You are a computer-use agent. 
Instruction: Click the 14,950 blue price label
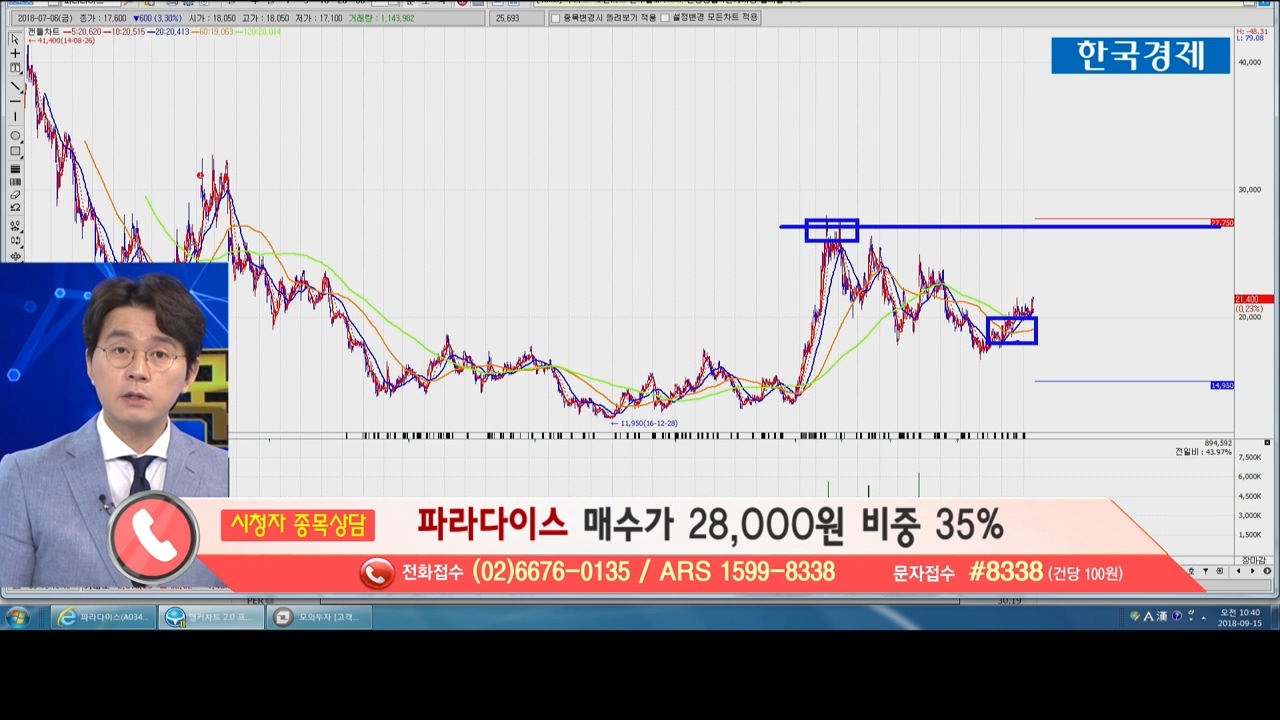click(1221, 385)
